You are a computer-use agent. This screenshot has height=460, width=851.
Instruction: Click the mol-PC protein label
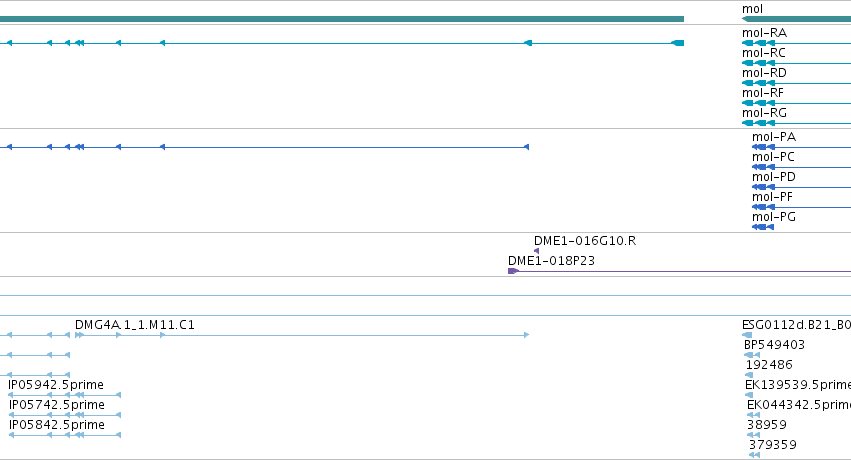click(x=773, y=157)
